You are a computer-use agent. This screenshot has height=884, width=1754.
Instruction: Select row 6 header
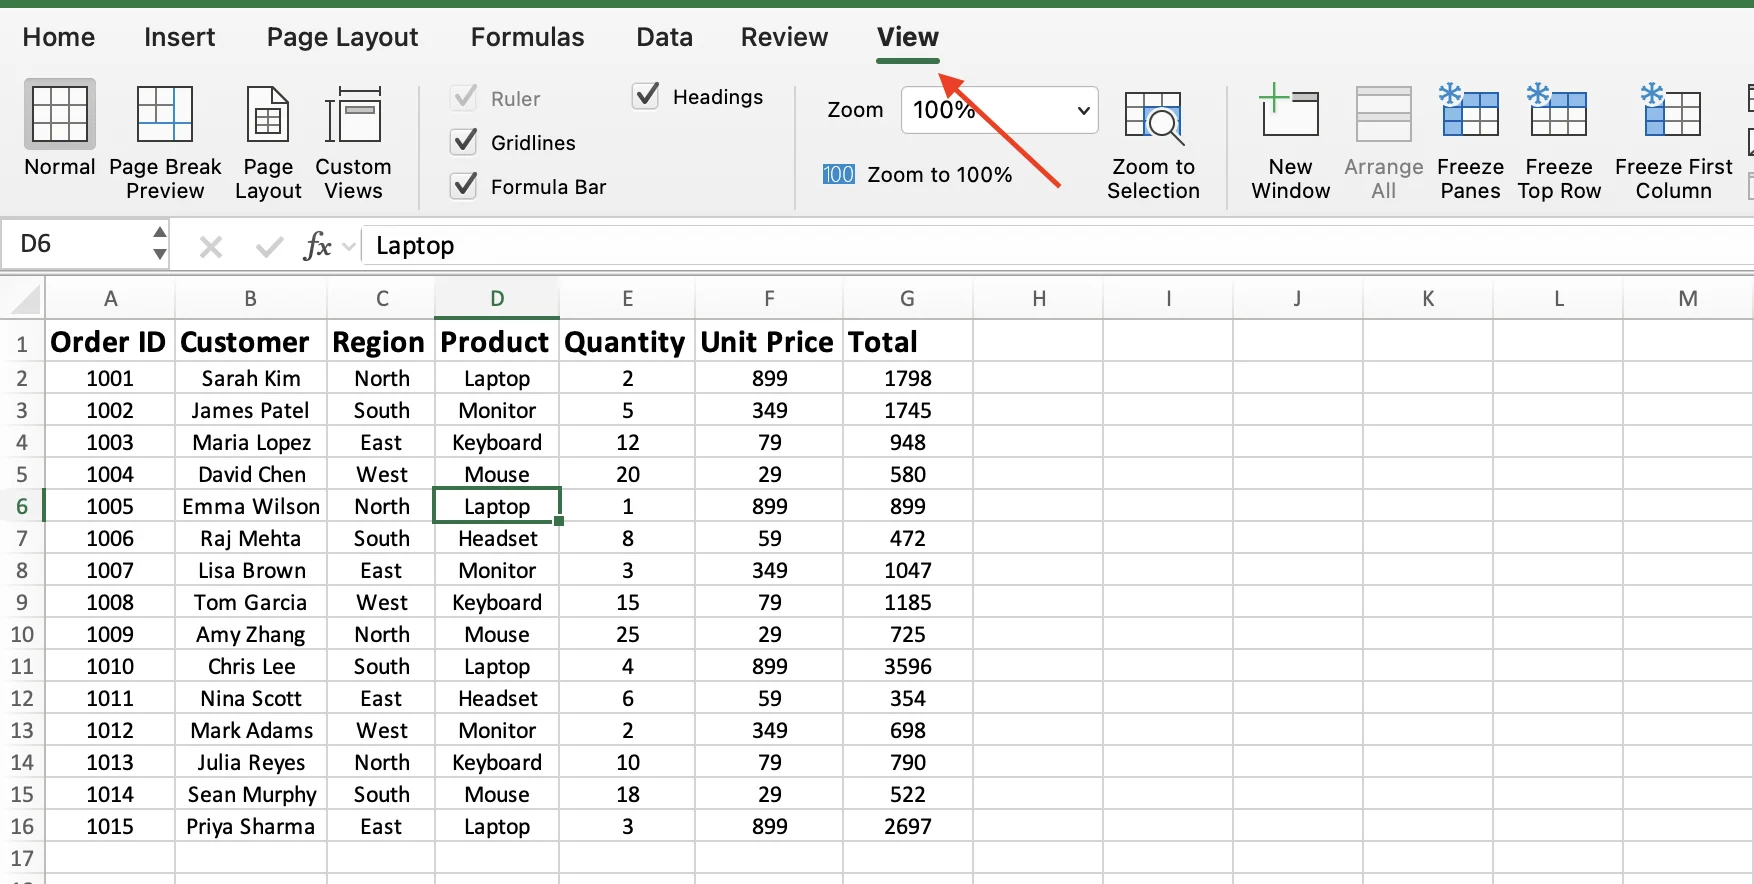[22, 506]
